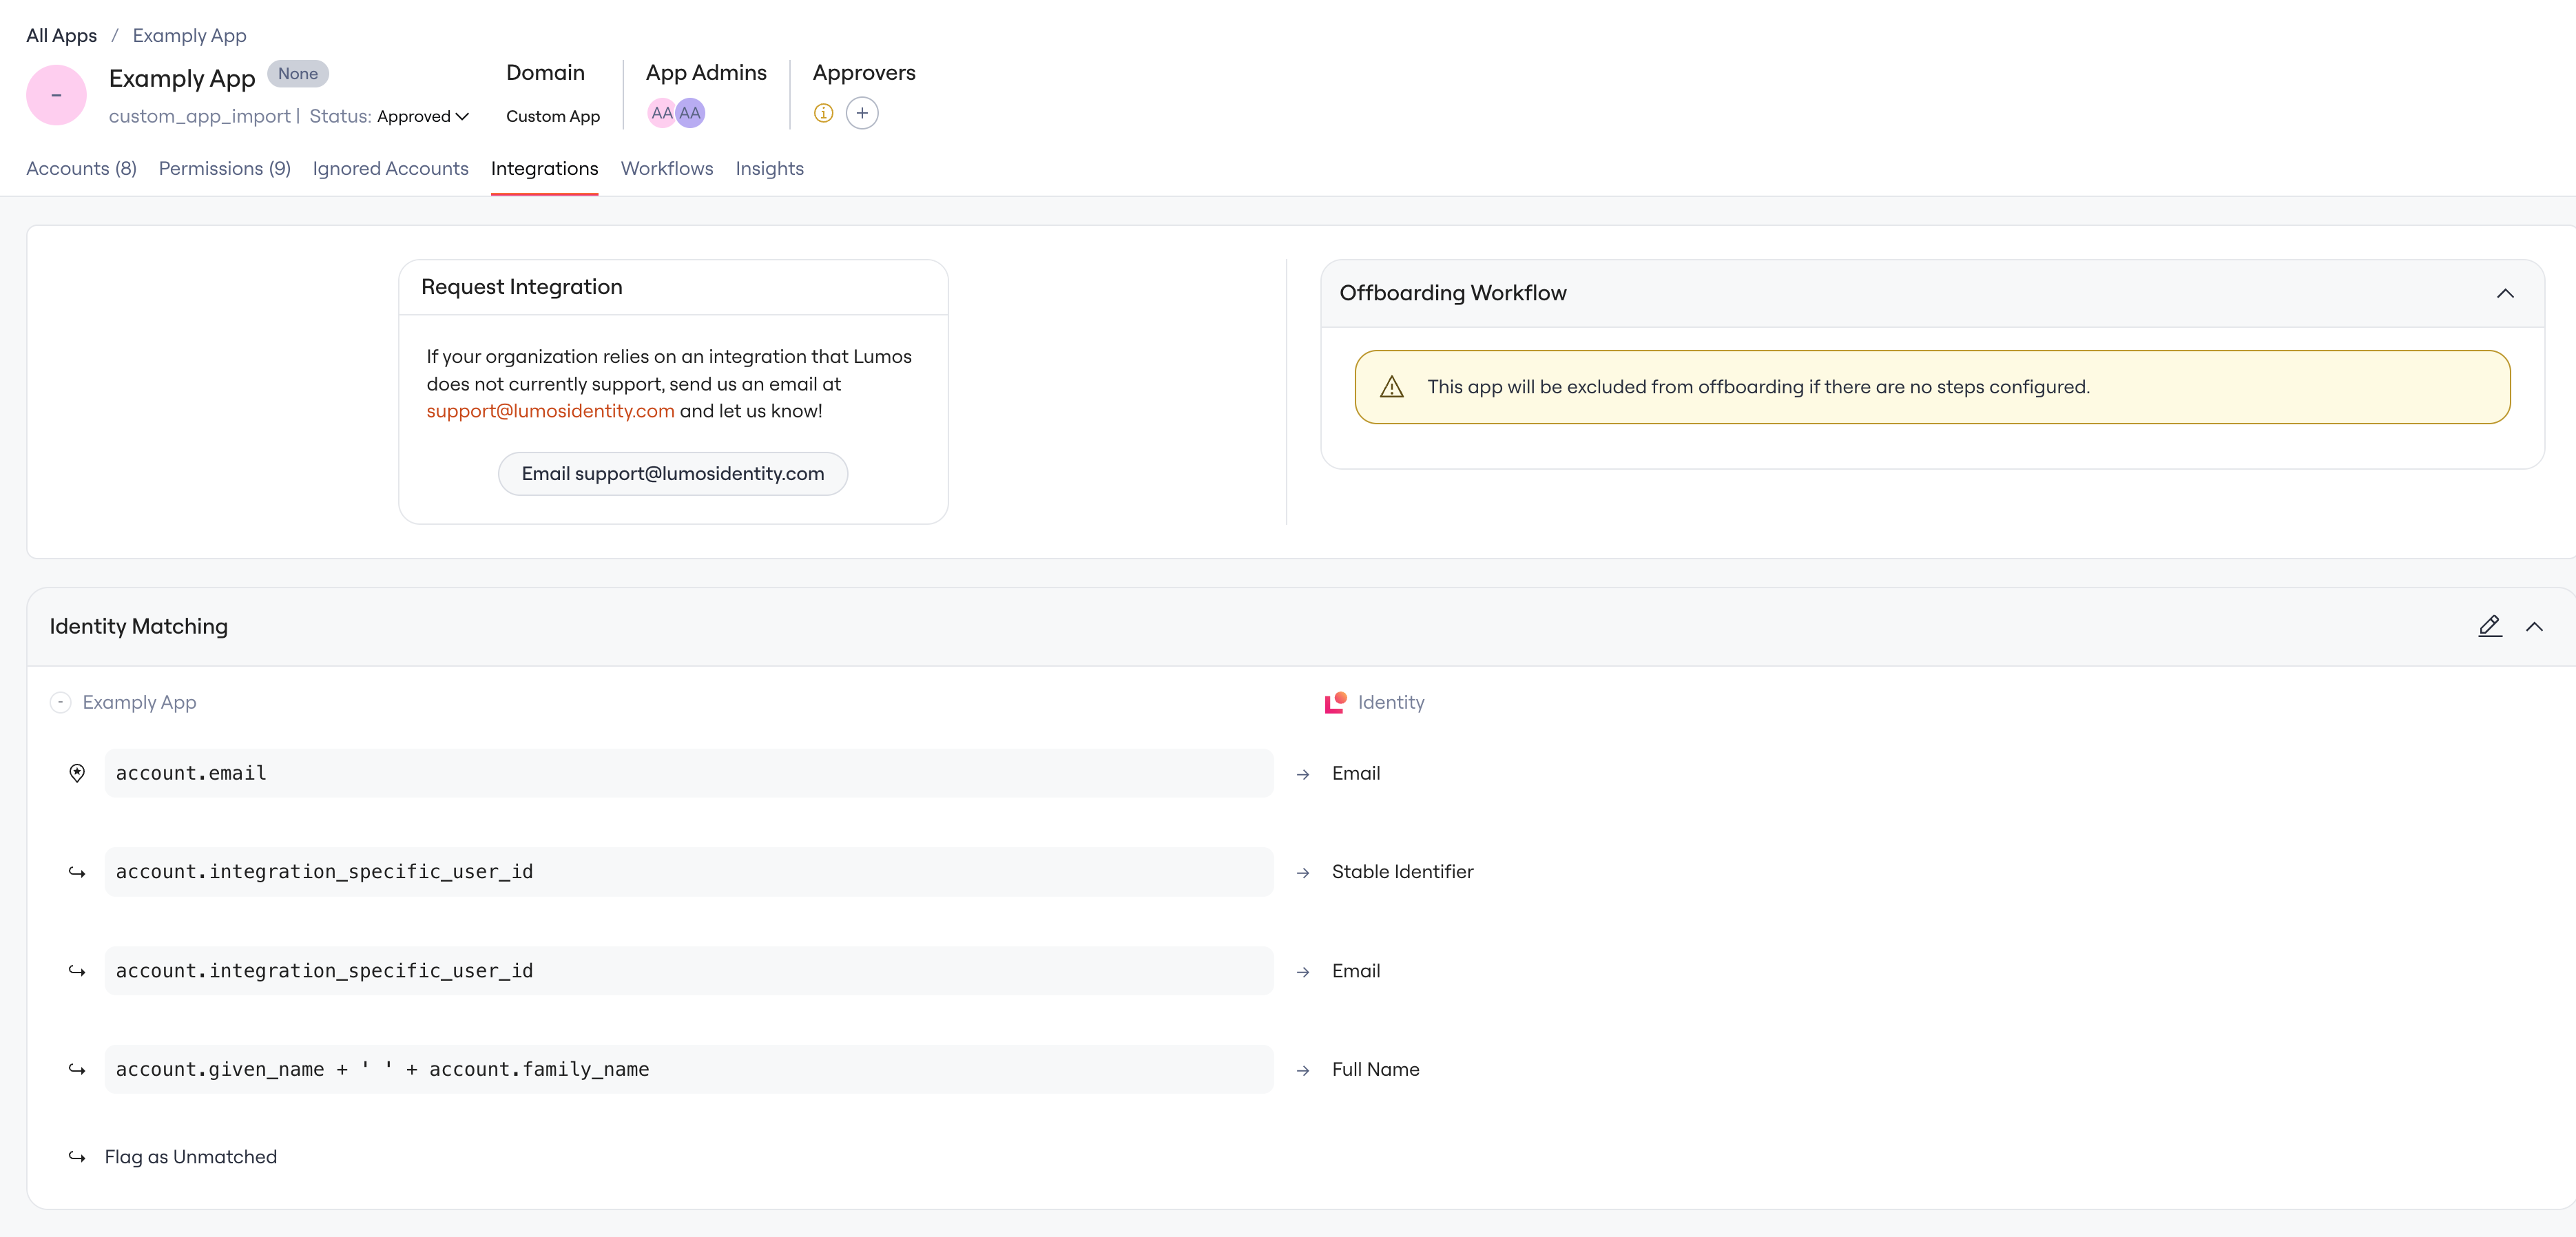
Task: Click the account.email expression field
Action: click(x=688, y=773)
